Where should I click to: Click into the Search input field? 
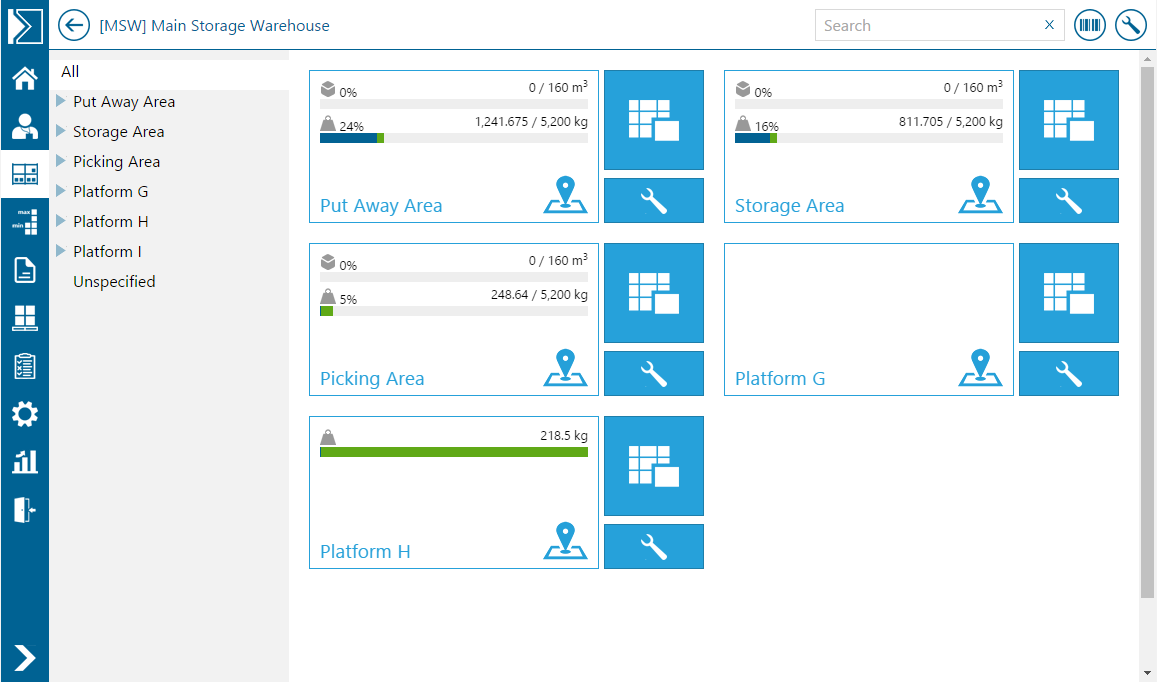[928, 26]
